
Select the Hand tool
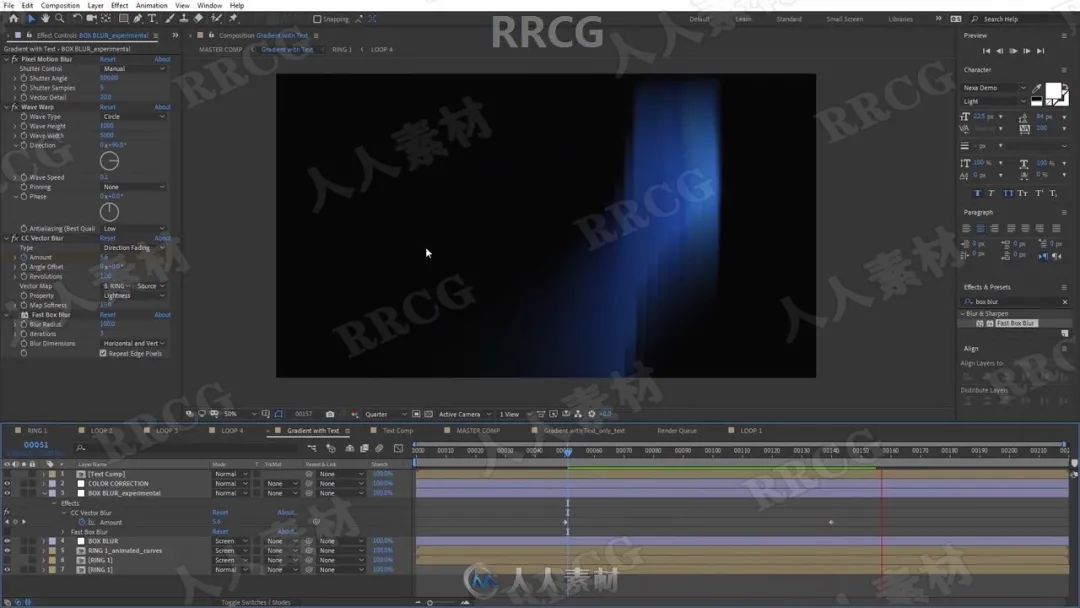point(45,17)
